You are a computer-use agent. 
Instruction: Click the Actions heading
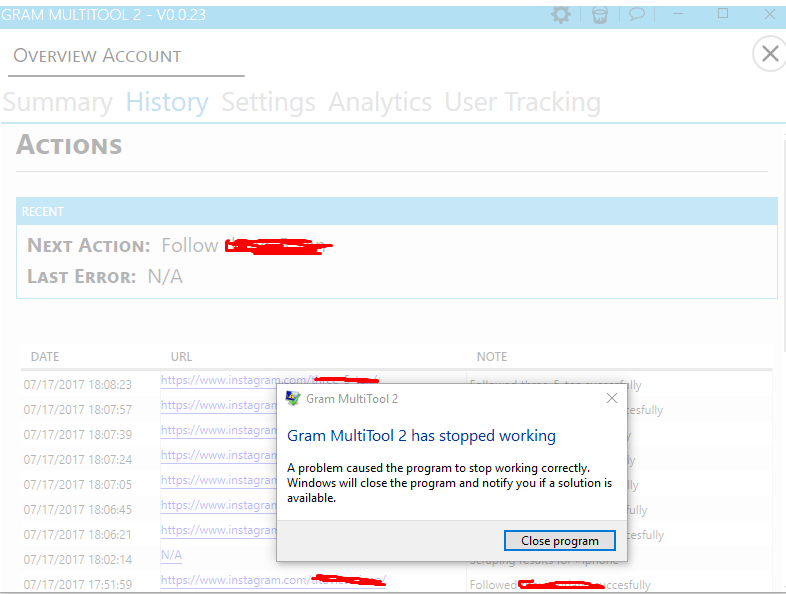click(69, 145)
